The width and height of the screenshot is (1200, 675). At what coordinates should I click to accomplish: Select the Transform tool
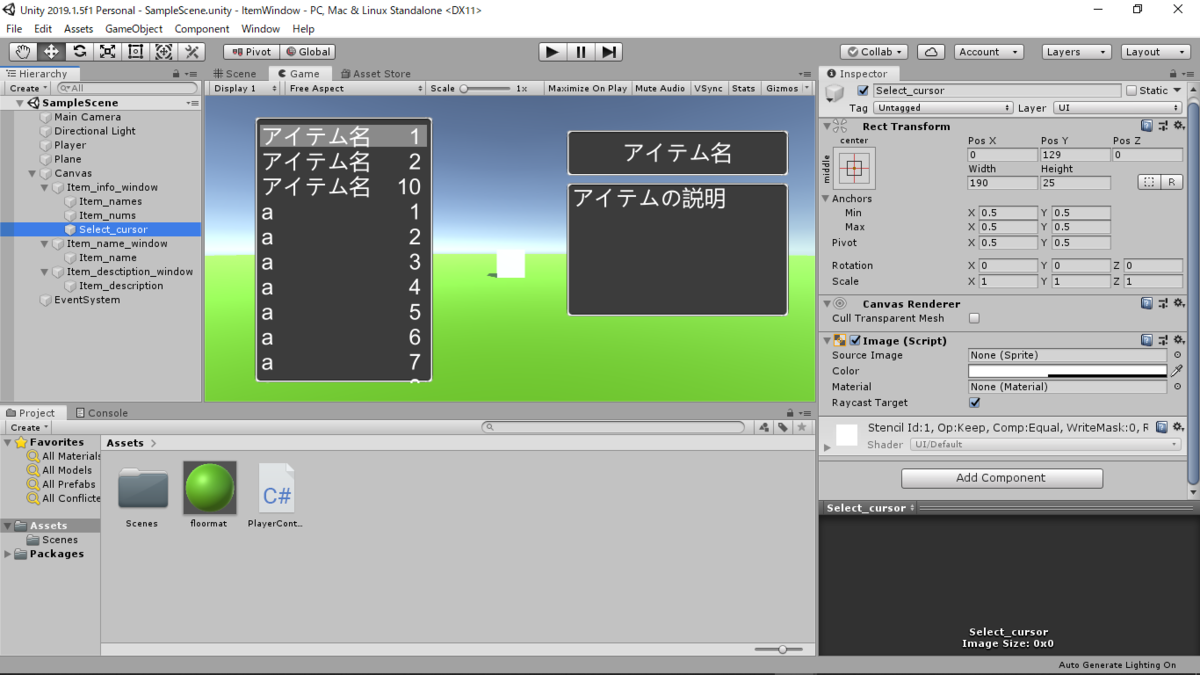tap(164, 52)
